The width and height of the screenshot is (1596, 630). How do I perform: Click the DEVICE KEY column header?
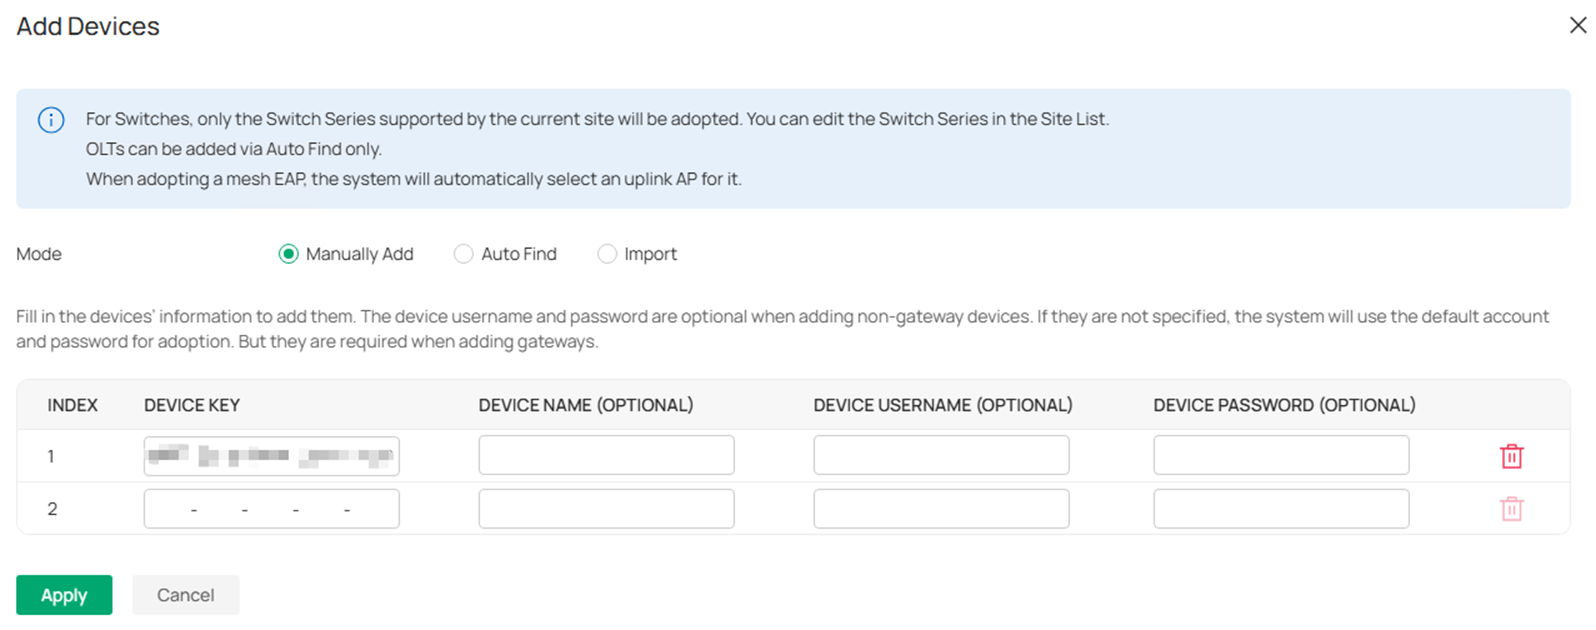(191, 405)
